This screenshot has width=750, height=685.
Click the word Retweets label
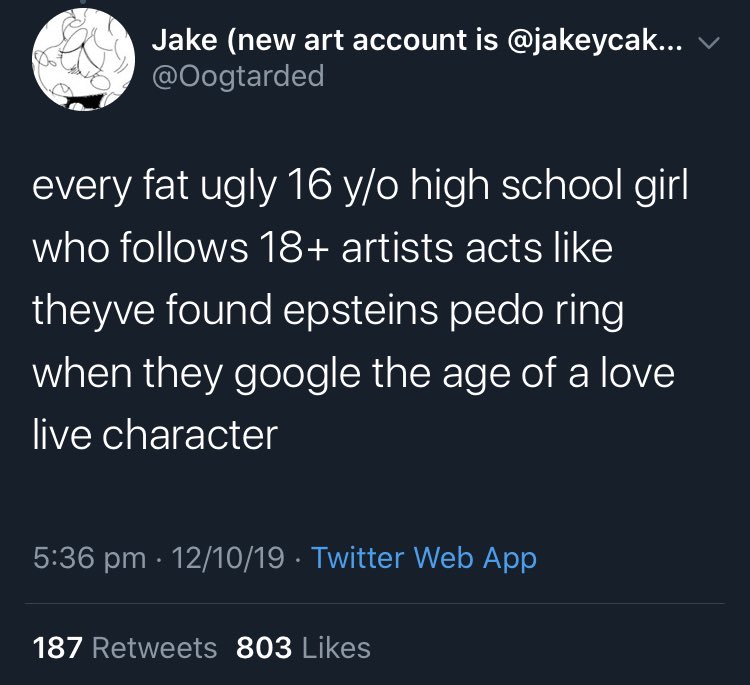pyautogui.click(x=154, y=647)
